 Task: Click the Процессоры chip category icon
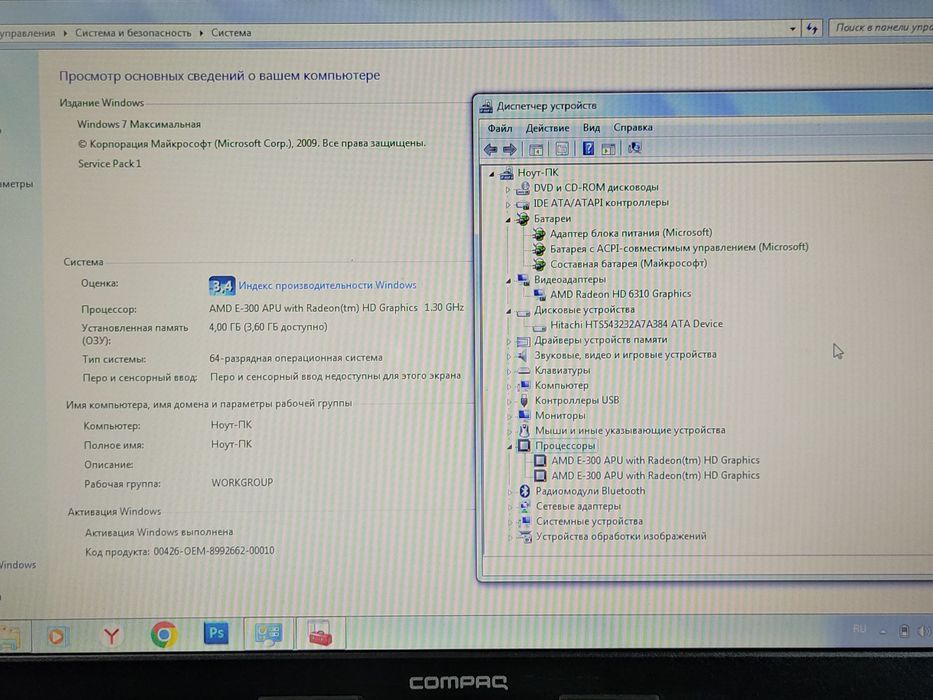[x=524, y=446]
